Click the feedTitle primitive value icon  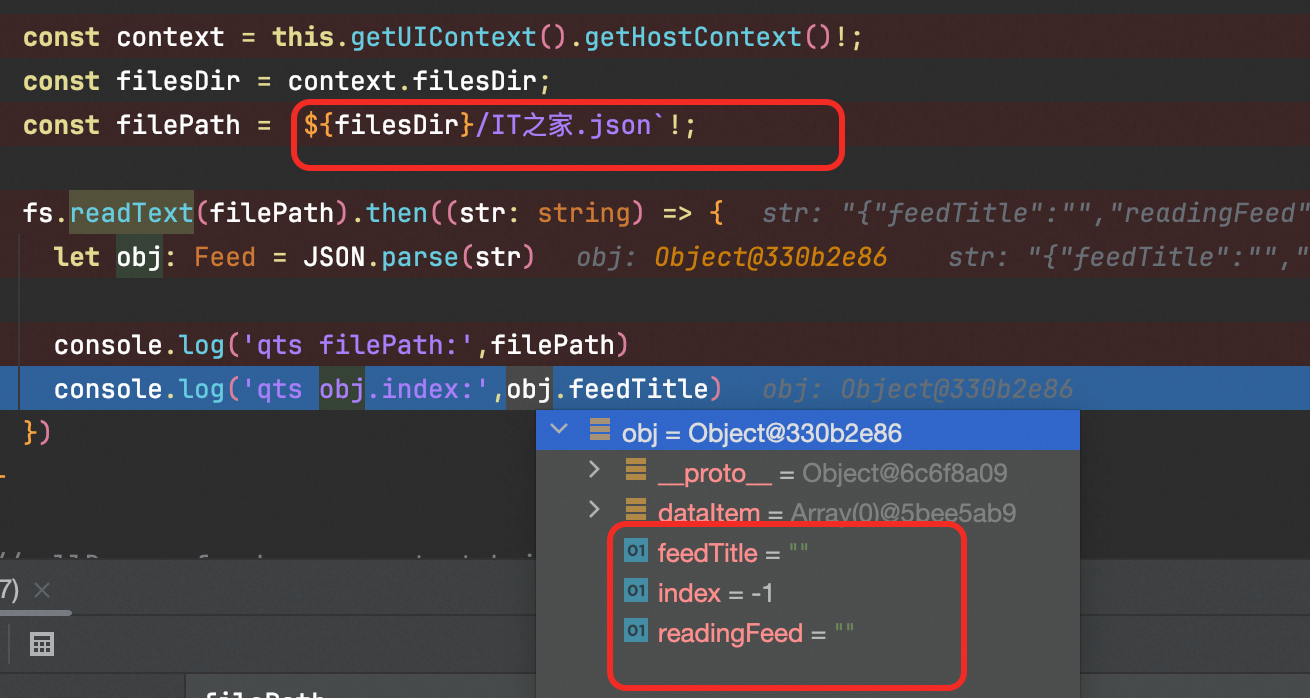[636, 551]
